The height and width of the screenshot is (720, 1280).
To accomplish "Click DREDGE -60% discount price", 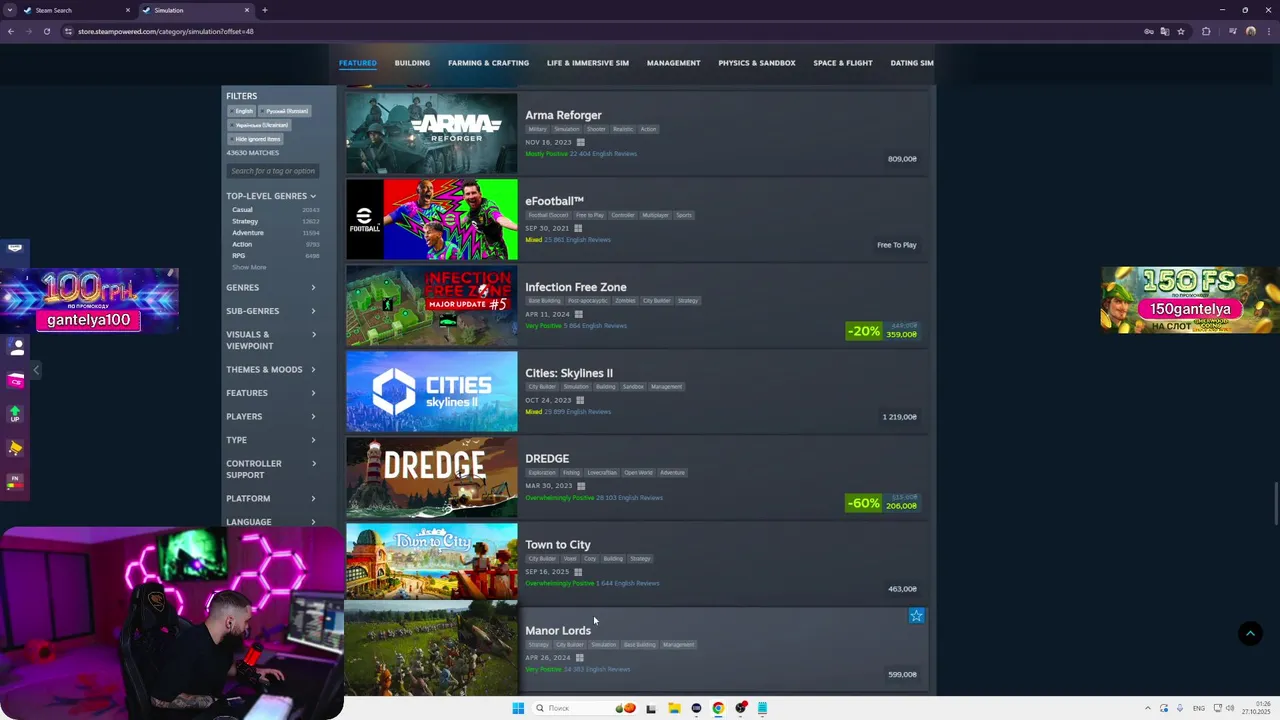I will (x=882, y=502).
